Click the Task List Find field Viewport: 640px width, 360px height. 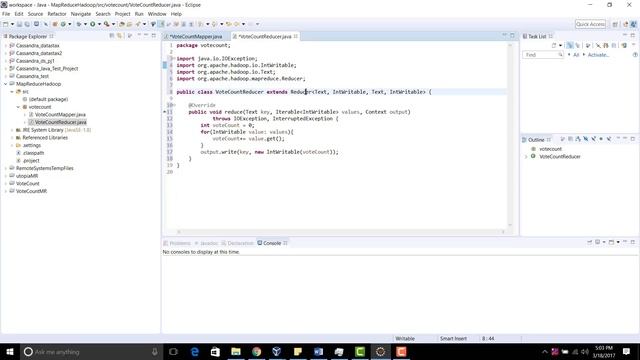coord(543,55)
